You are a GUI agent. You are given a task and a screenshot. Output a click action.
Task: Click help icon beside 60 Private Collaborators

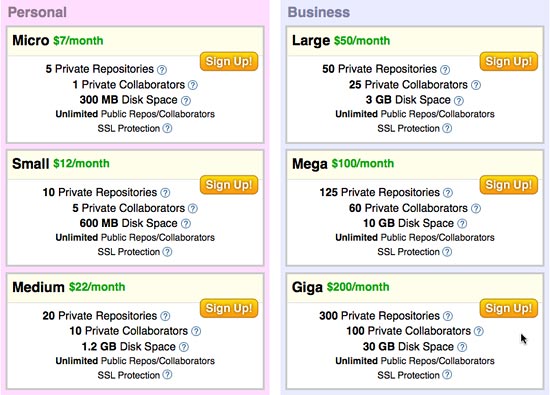(476, 208)
